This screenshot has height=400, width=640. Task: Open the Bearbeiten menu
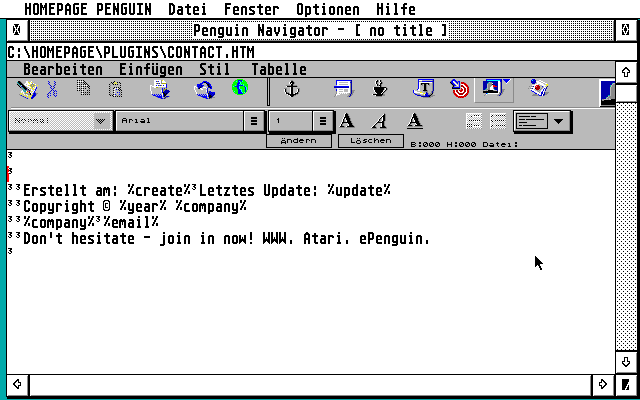(x=63, y=69)
